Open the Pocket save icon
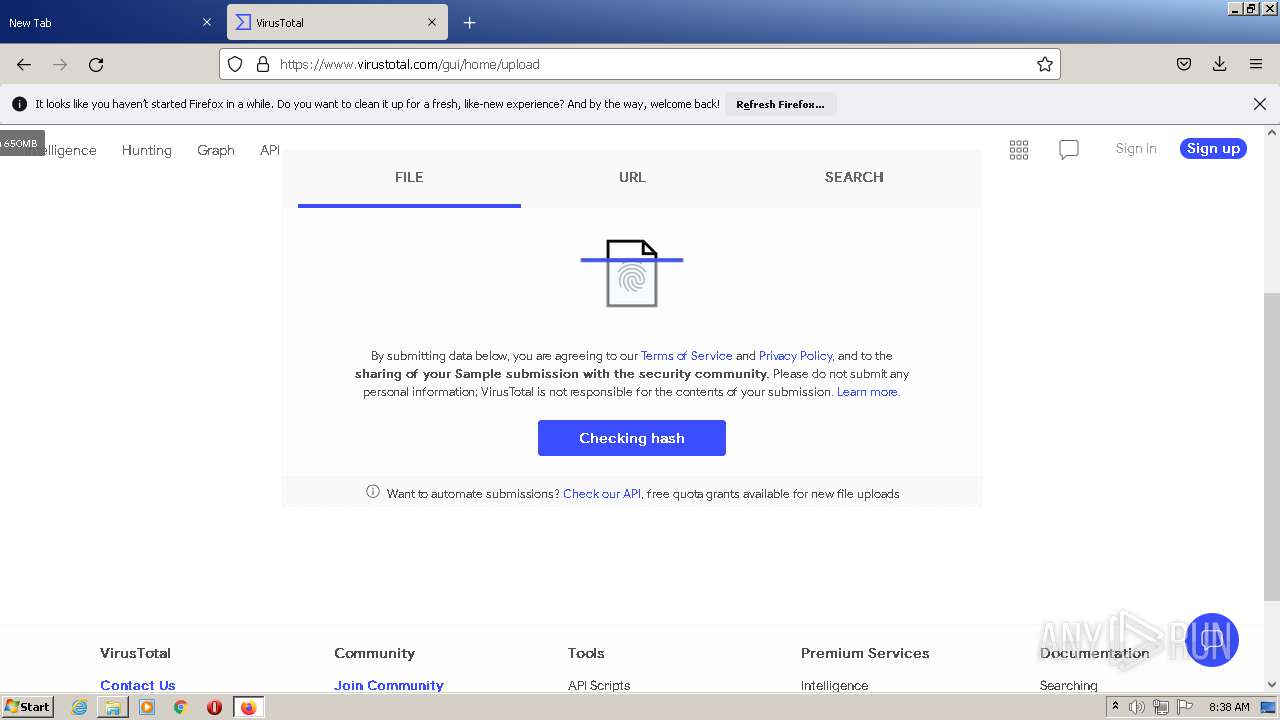This screenshot has width=1280, height=720. (1184, 64)
